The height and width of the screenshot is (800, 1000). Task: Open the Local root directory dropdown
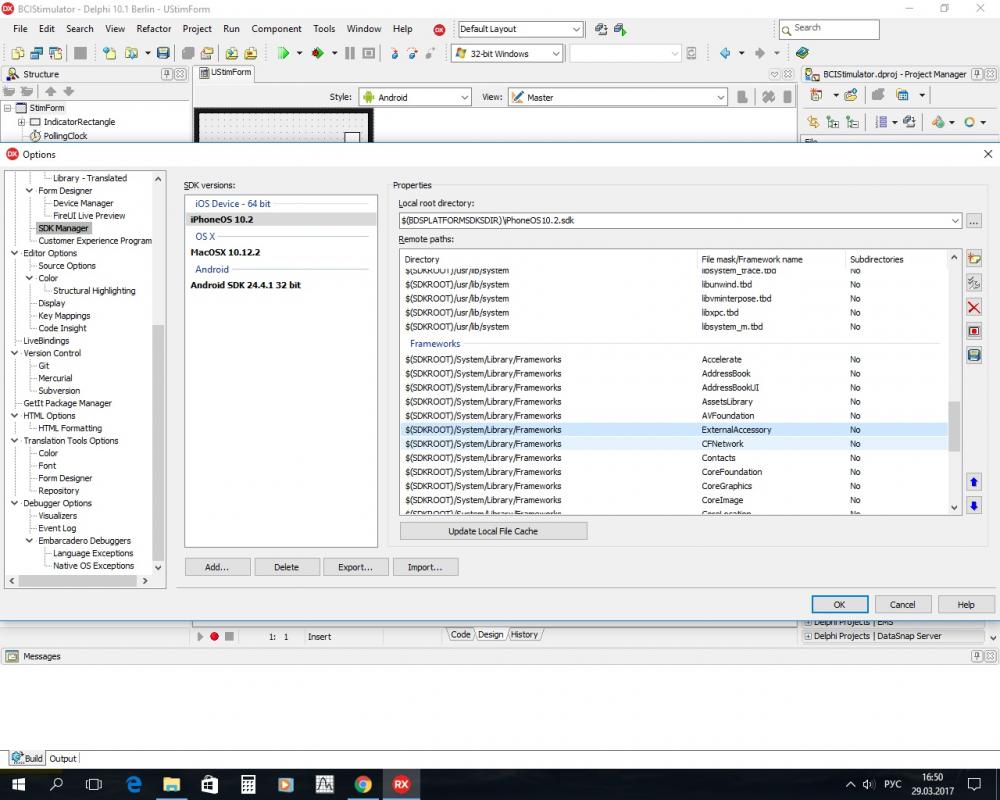(955, 221)
